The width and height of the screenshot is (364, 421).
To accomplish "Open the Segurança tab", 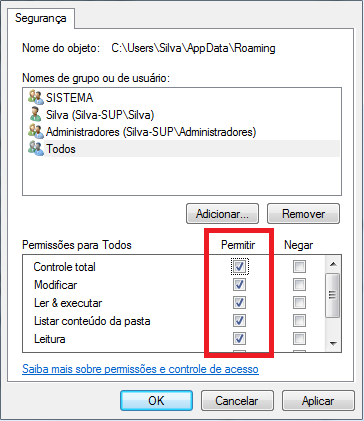I will (x=41, y=18).
